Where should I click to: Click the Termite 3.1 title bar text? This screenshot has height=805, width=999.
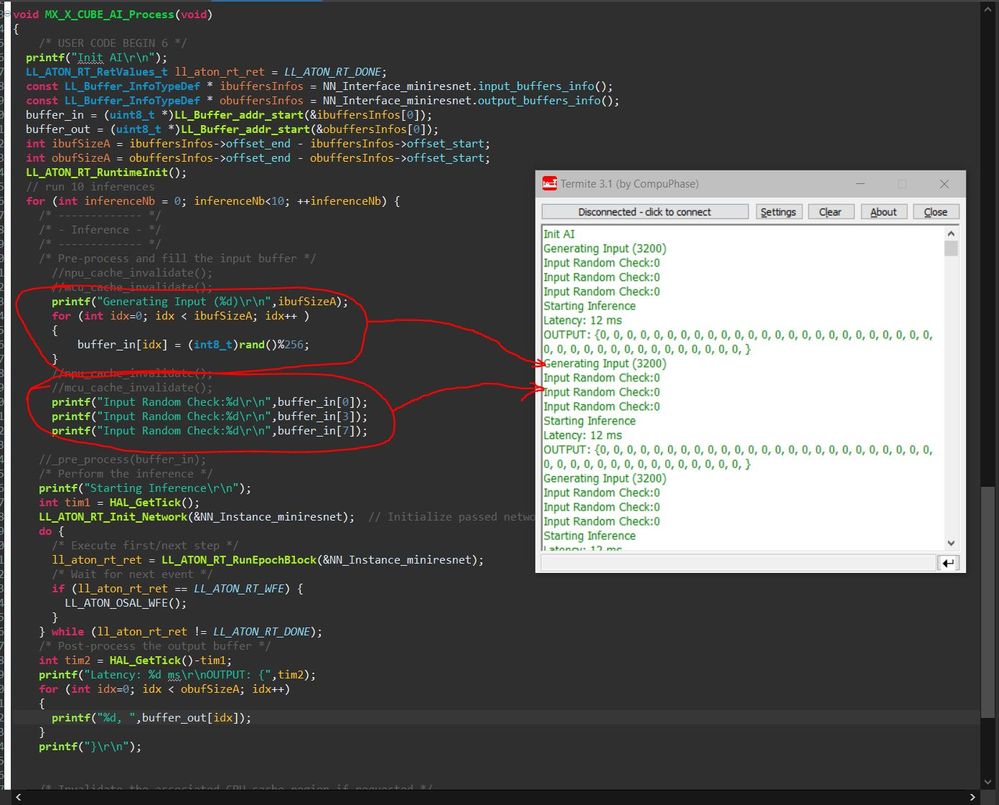click(x=631, y=184)
